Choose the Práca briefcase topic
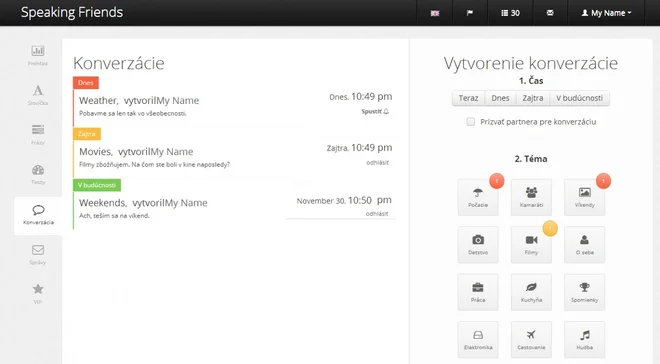The image size is (660, 364). pyautogui.click(x=478, y=292)
